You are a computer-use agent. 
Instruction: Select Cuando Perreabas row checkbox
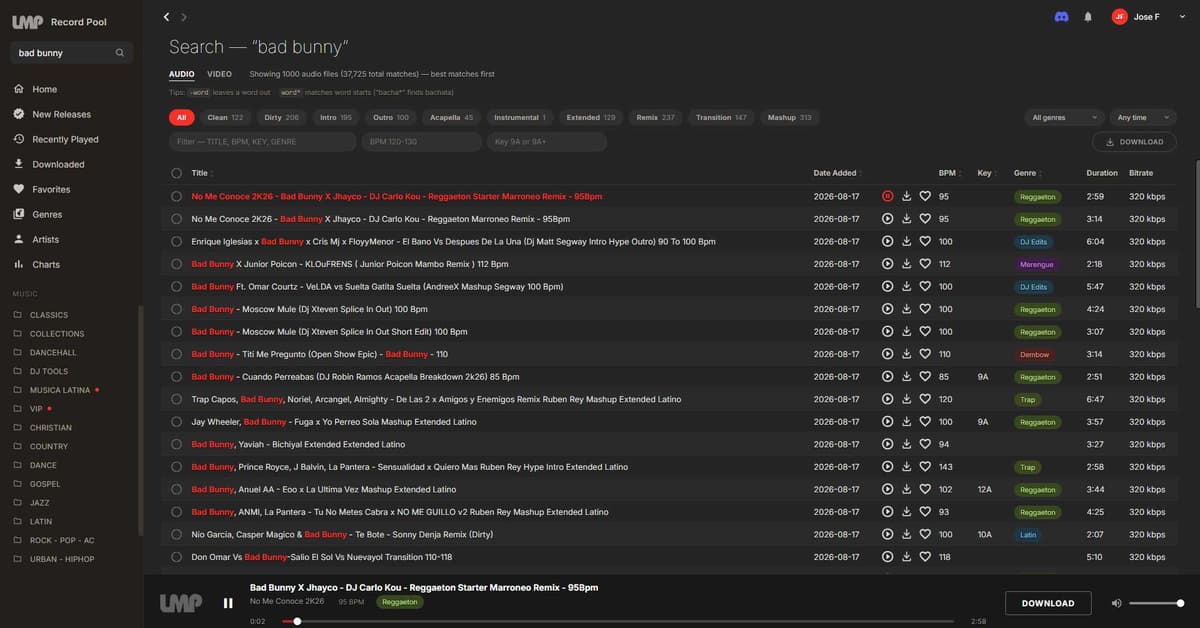pos(177,377)
